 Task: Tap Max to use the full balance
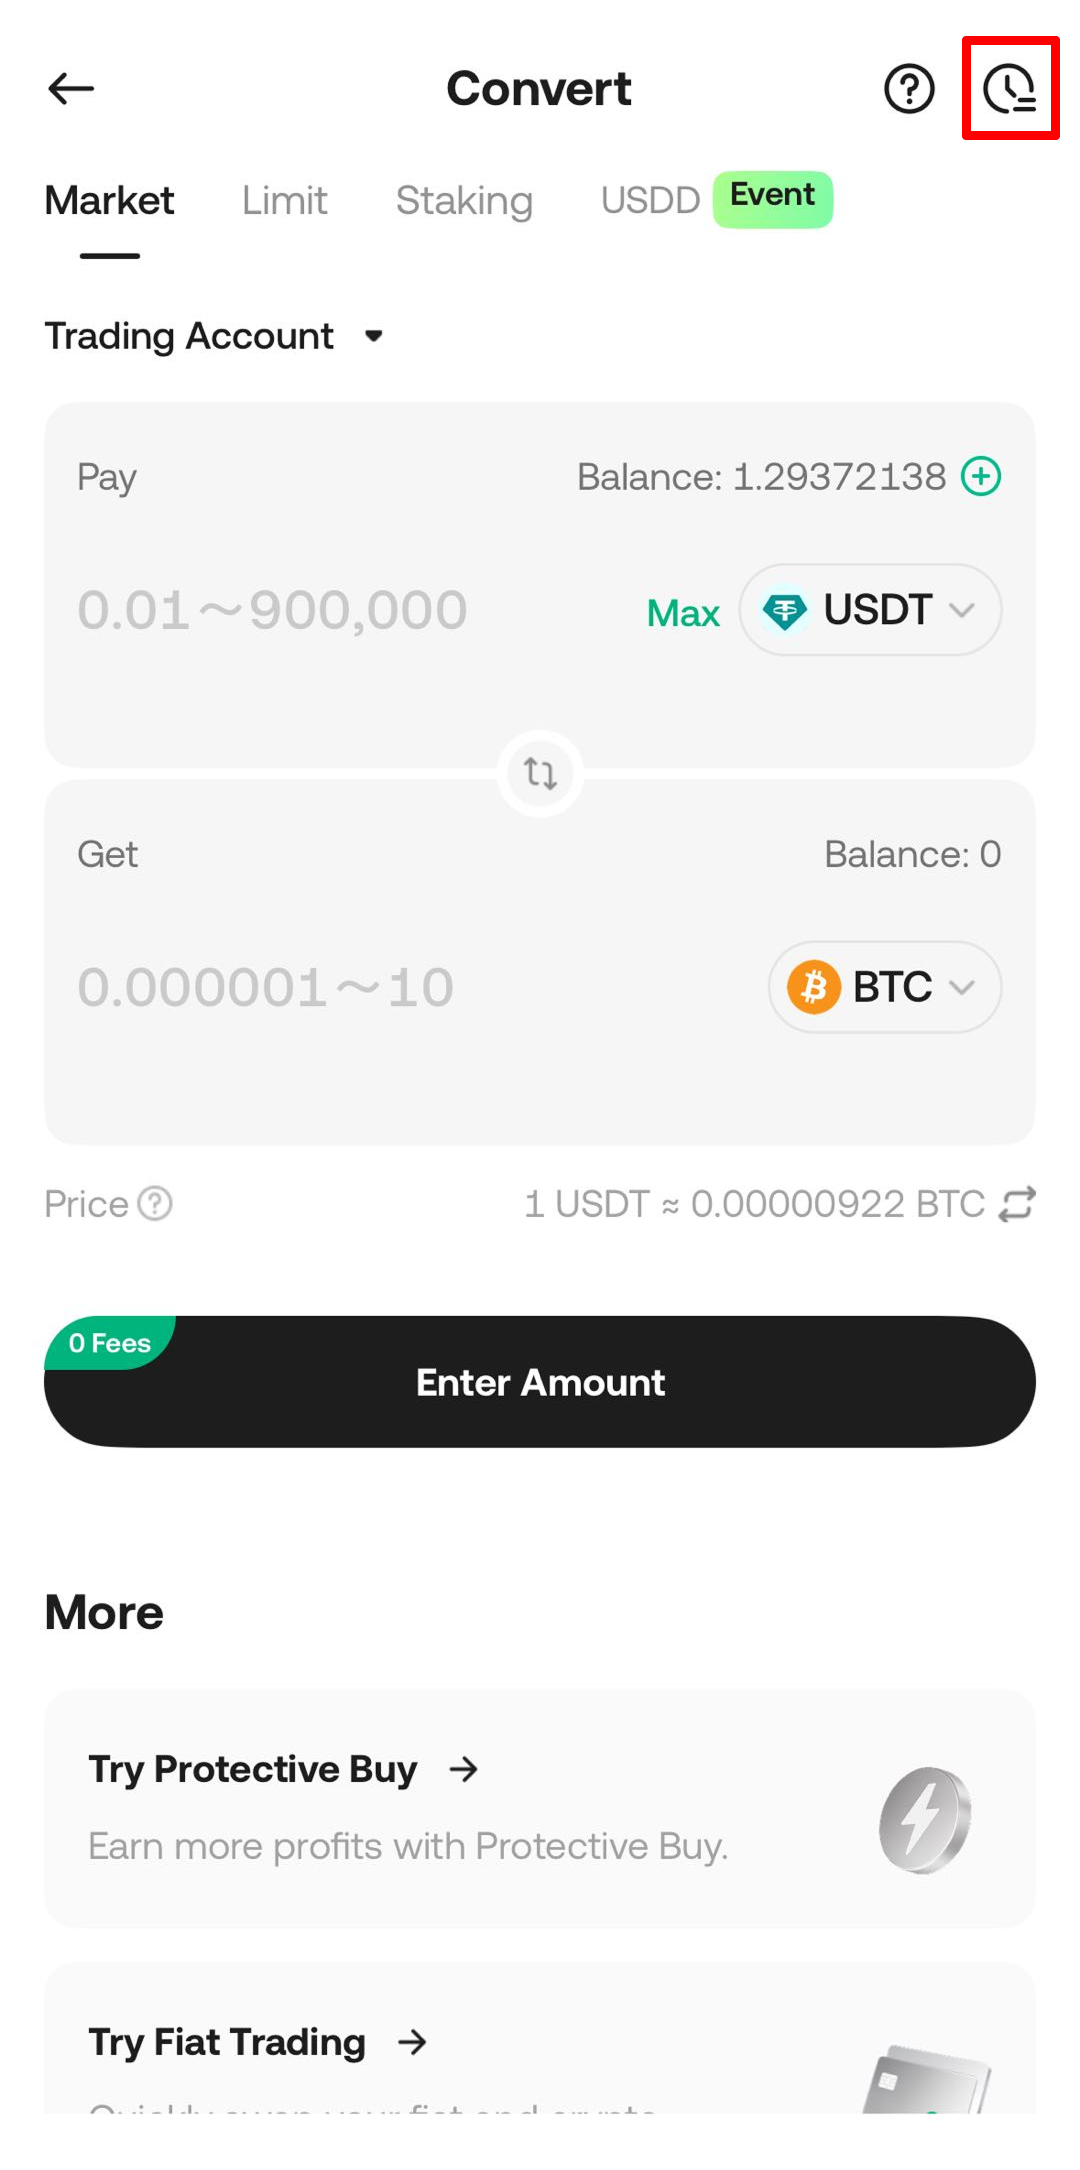[x=683, y=613]
